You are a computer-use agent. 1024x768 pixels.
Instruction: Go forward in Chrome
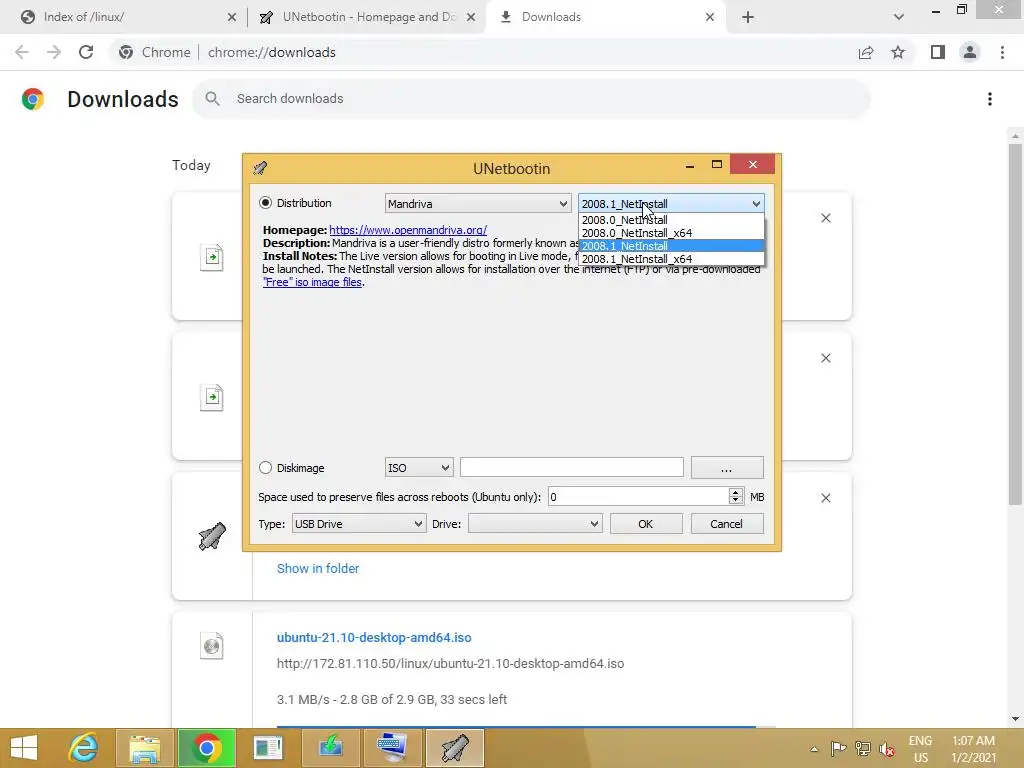click(x=54, y=52)
